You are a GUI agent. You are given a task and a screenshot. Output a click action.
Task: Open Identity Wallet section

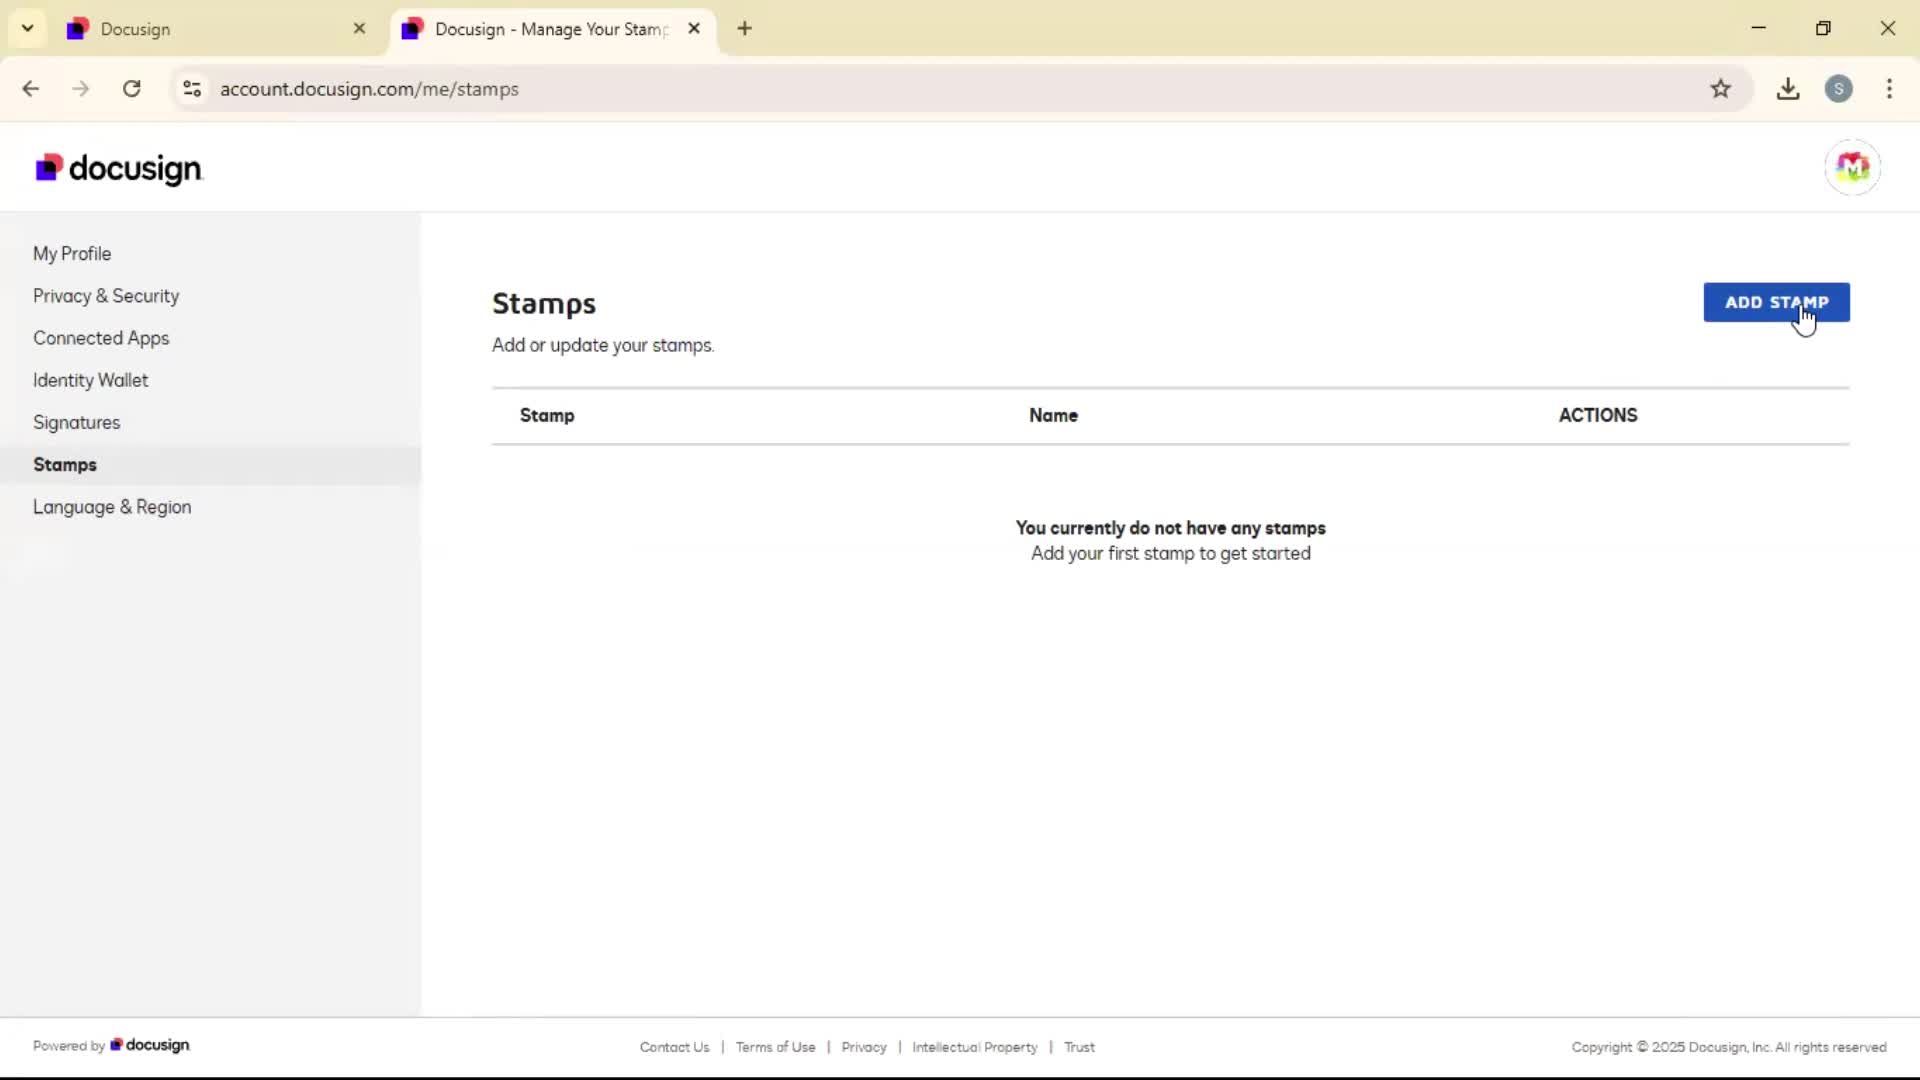coord(90,380)
